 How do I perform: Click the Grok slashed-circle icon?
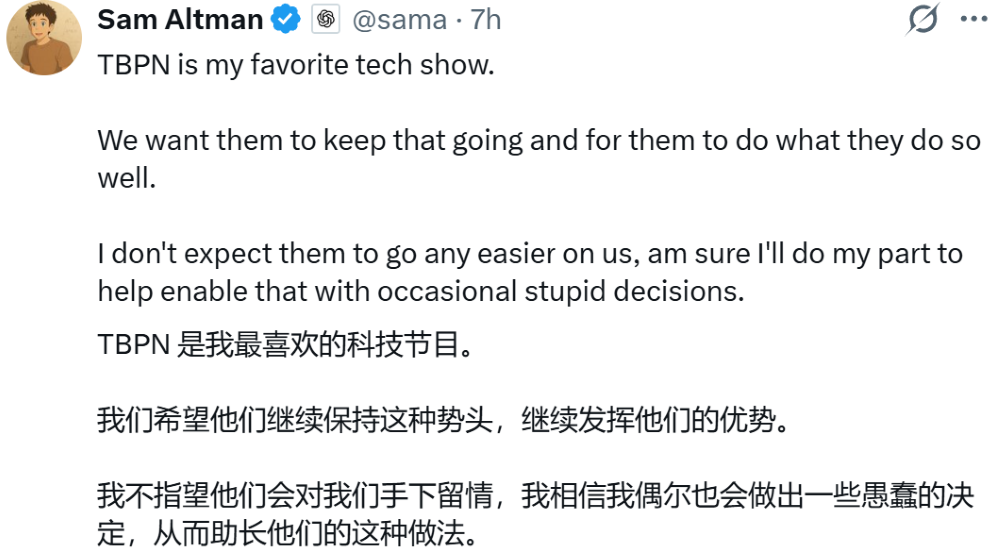pos(921,19)
